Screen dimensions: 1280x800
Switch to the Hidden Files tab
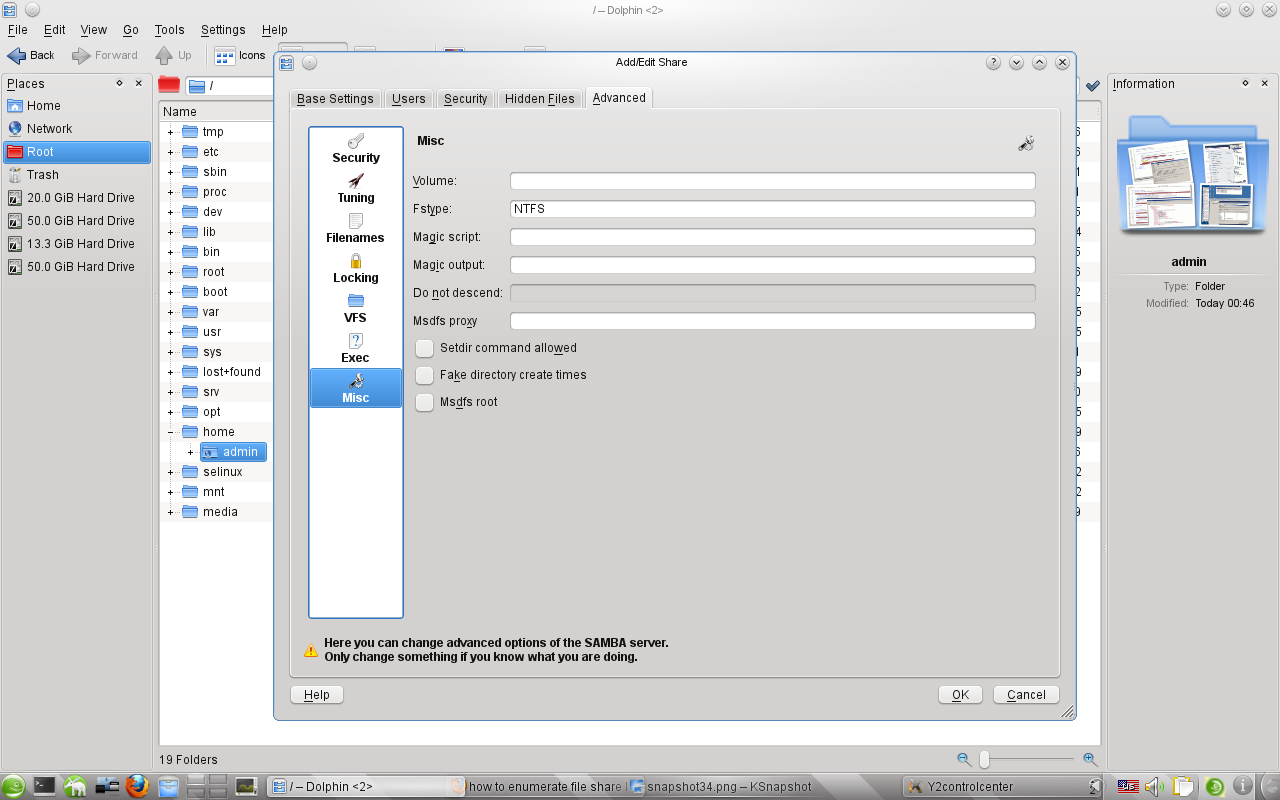point(540,99)
